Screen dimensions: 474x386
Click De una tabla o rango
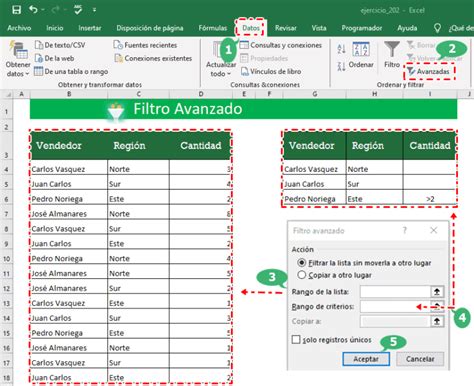tap(71, 71)
